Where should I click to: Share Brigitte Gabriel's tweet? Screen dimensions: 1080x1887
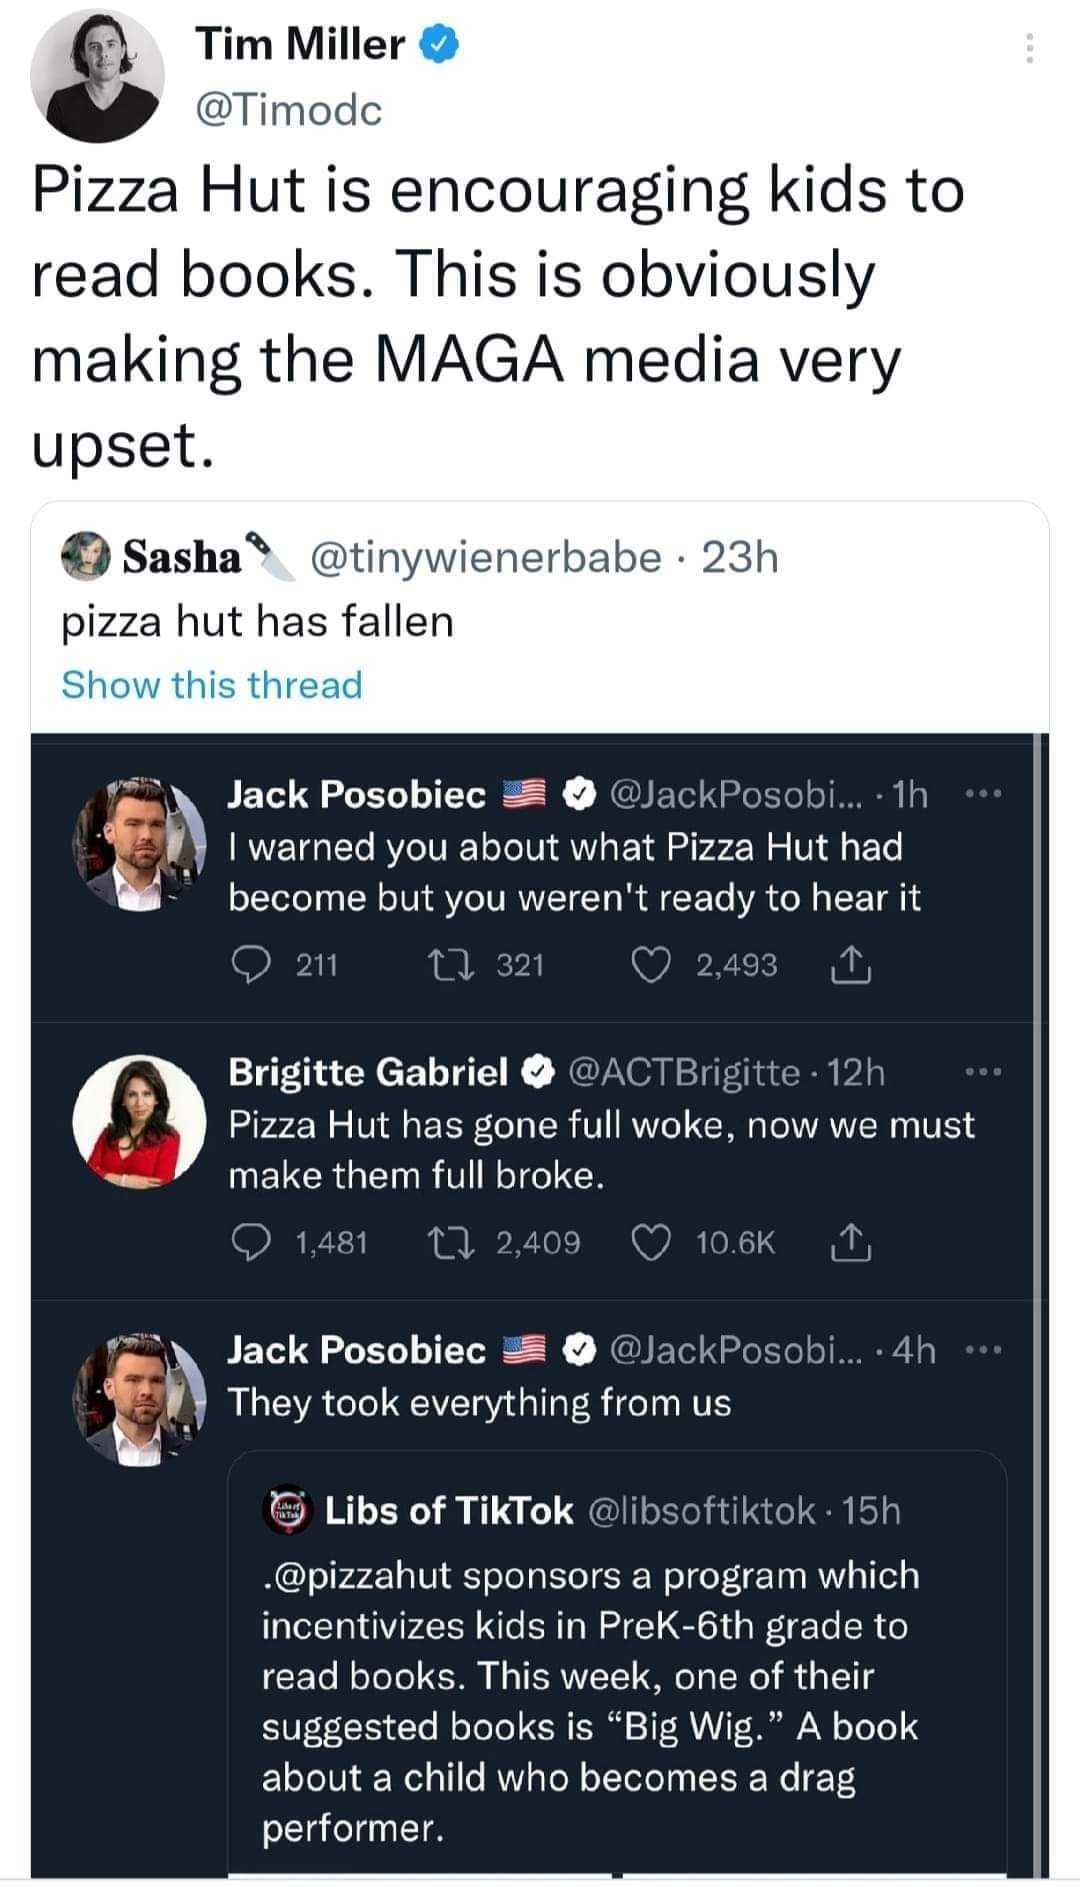click(x=851, y=1242)
